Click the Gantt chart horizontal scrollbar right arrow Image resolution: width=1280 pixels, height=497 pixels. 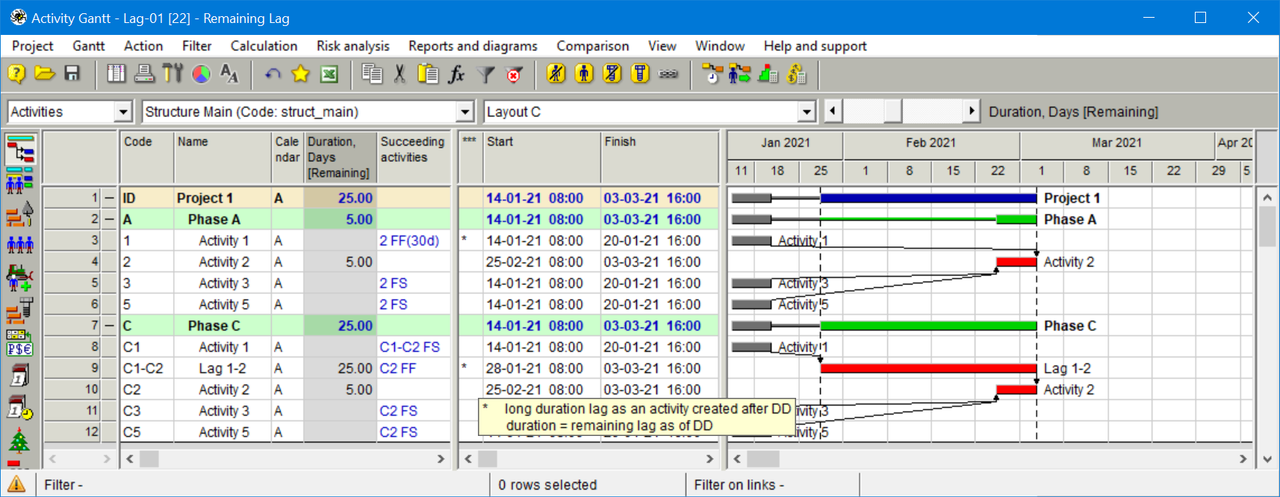[x=1243, y=459]
